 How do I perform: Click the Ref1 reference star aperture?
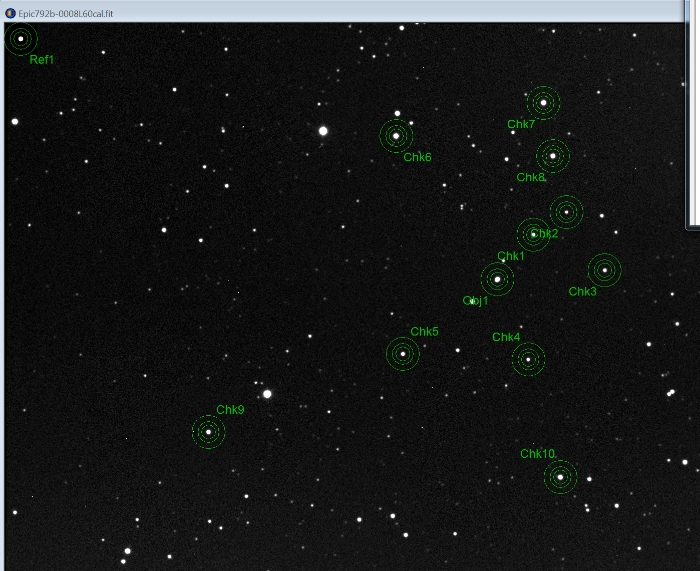20,39
